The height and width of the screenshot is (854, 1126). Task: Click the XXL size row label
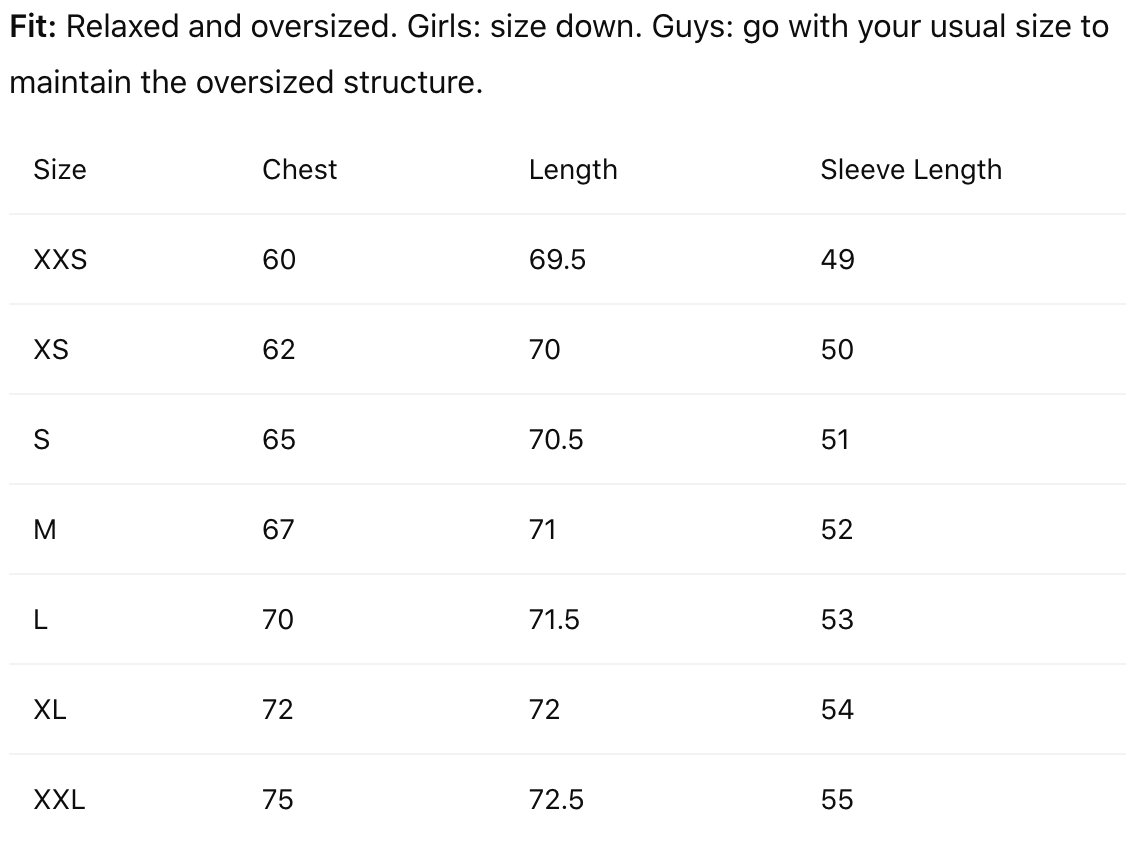59,800
